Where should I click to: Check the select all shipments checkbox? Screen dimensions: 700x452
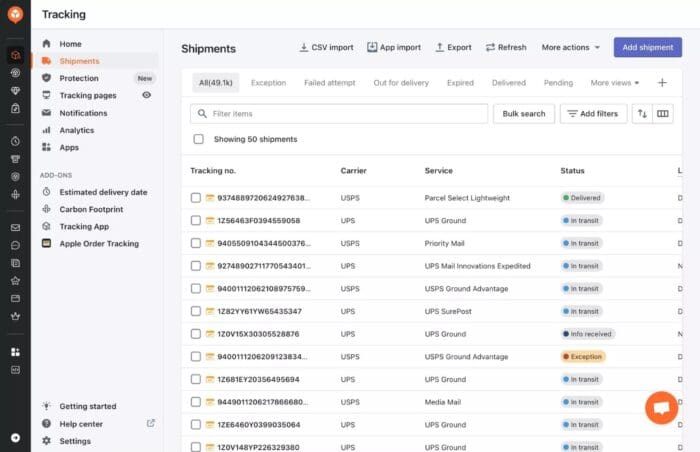coord(198,139)
